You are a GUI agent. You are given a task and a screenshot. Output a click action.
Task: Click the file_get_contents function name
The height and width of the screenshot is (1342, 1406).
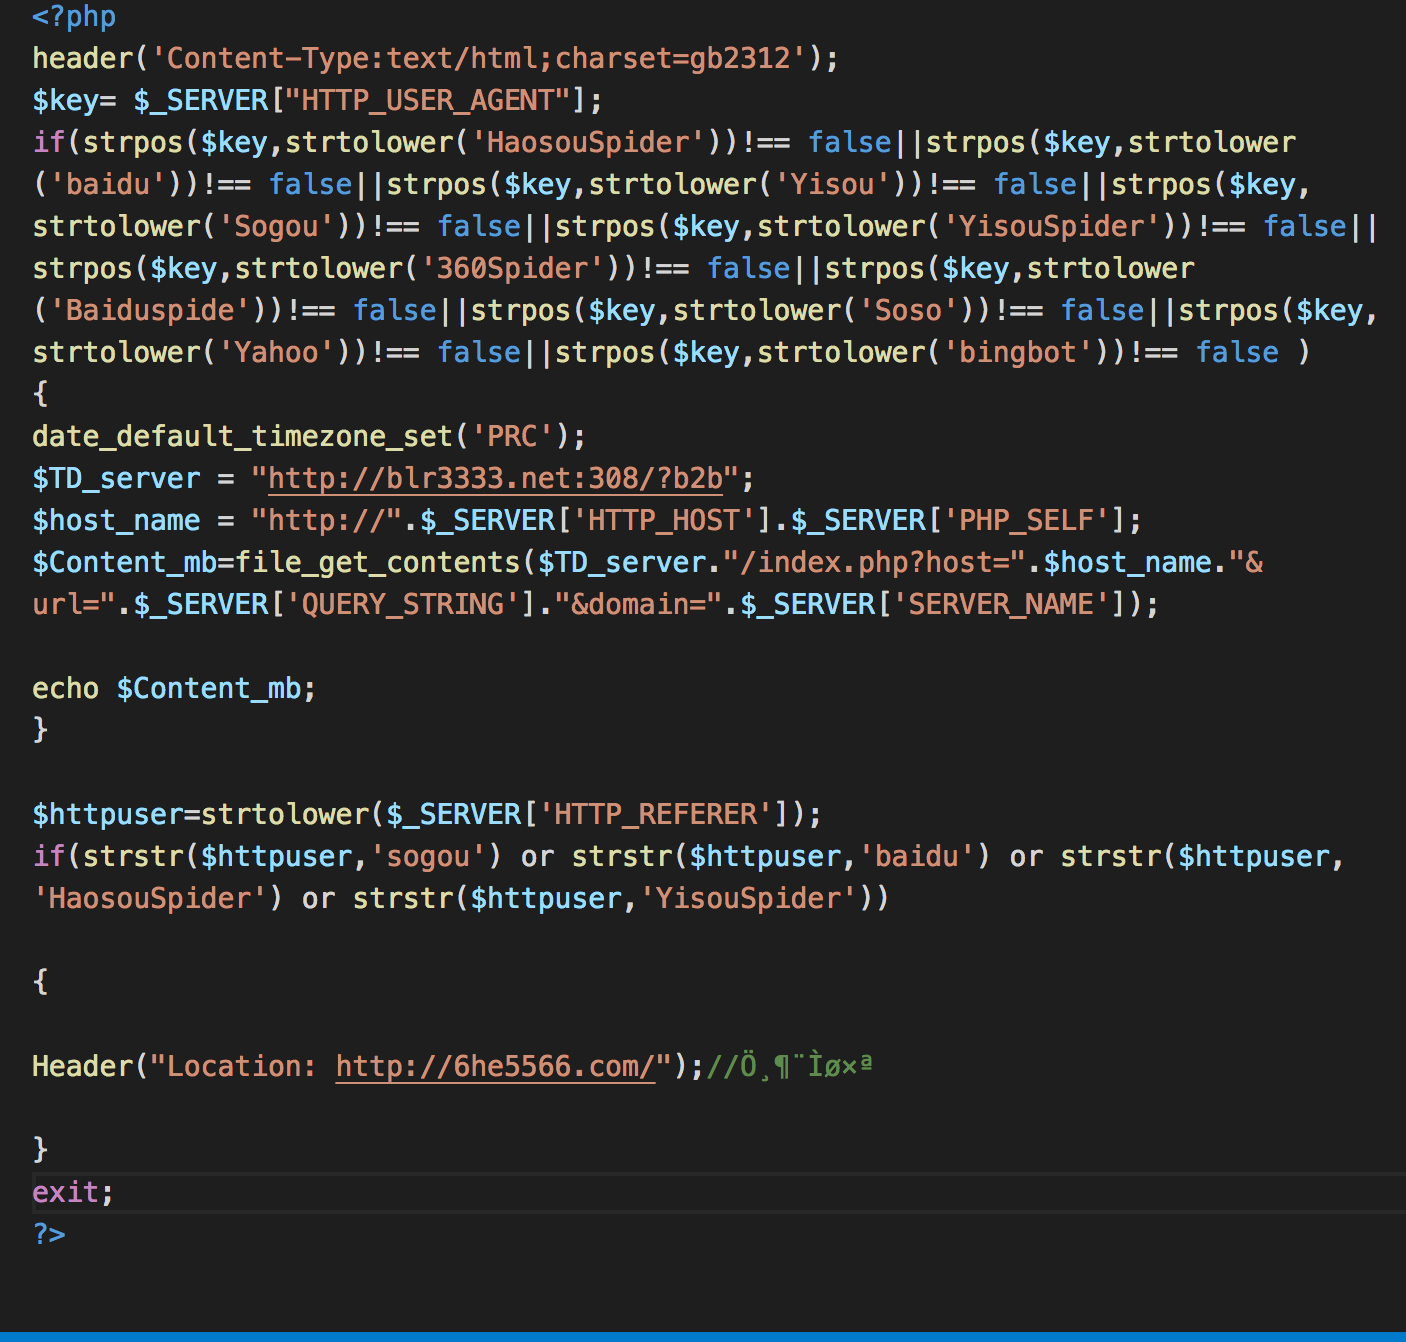378,562
